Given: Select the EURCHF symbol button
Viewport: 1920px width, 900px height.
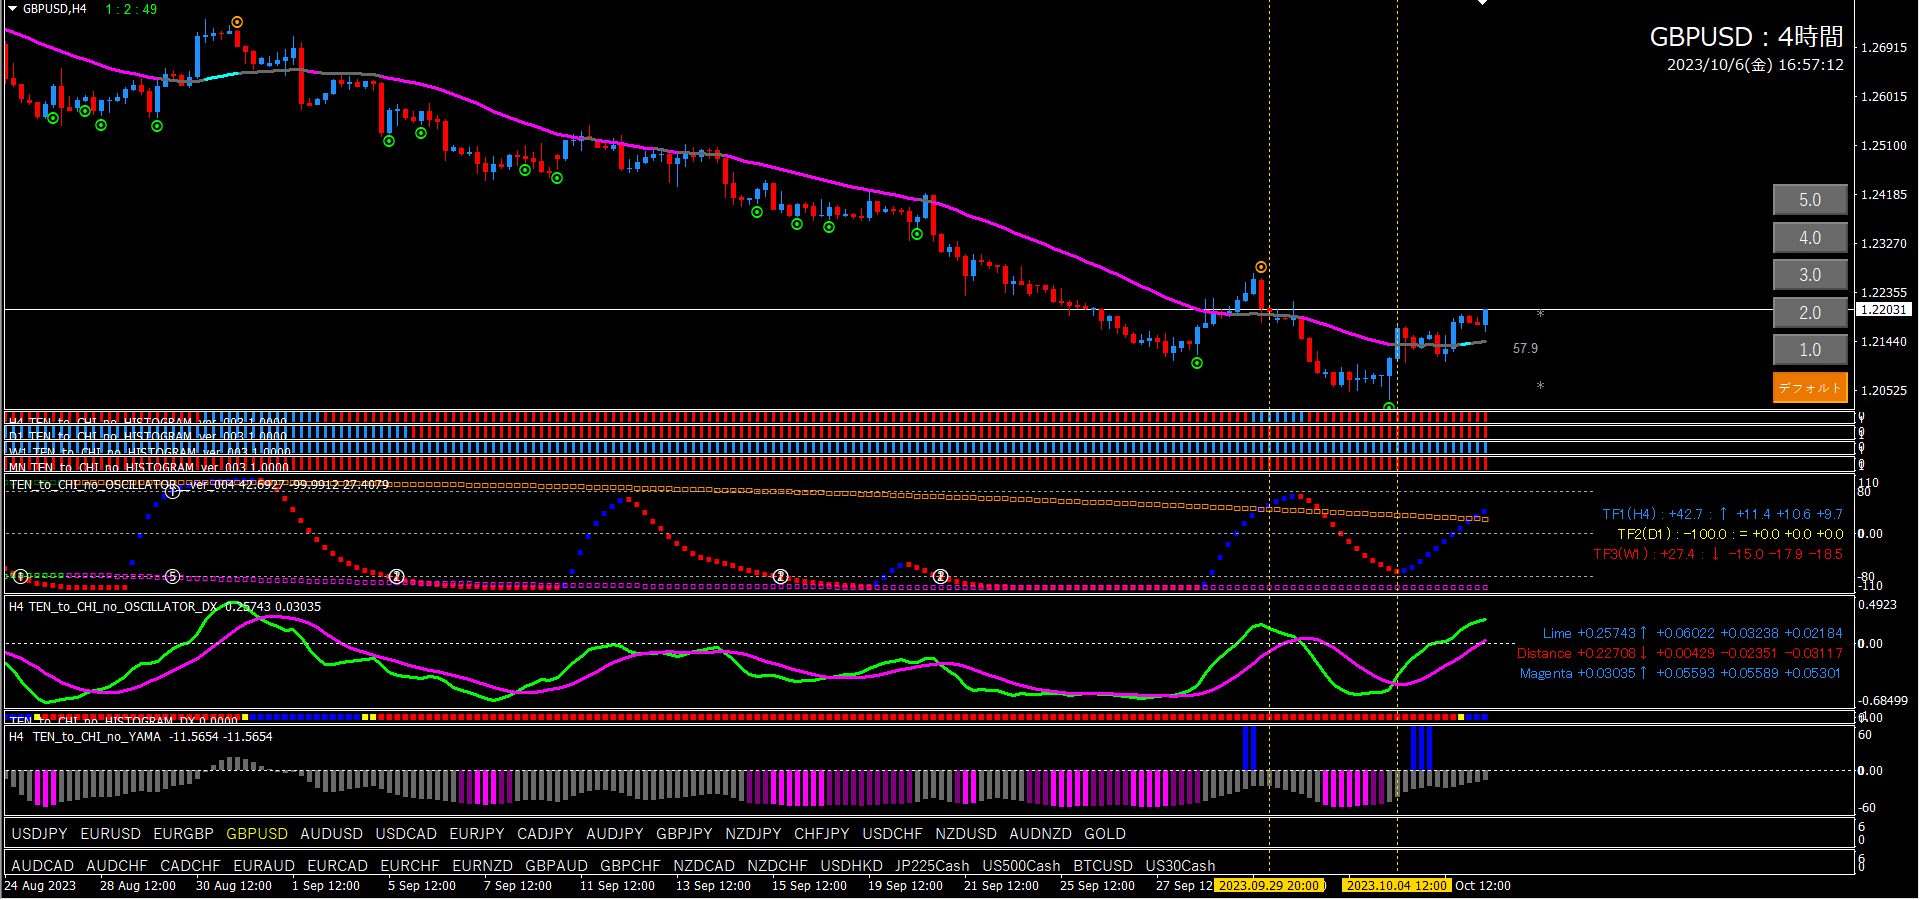Looking at the screenshot, I should tap(410, 866).
